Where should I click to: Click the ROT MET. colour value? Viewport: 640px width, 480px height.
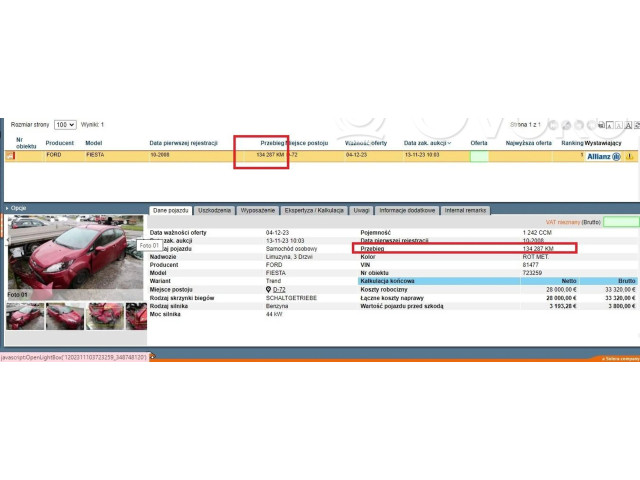tap(536, 257)
